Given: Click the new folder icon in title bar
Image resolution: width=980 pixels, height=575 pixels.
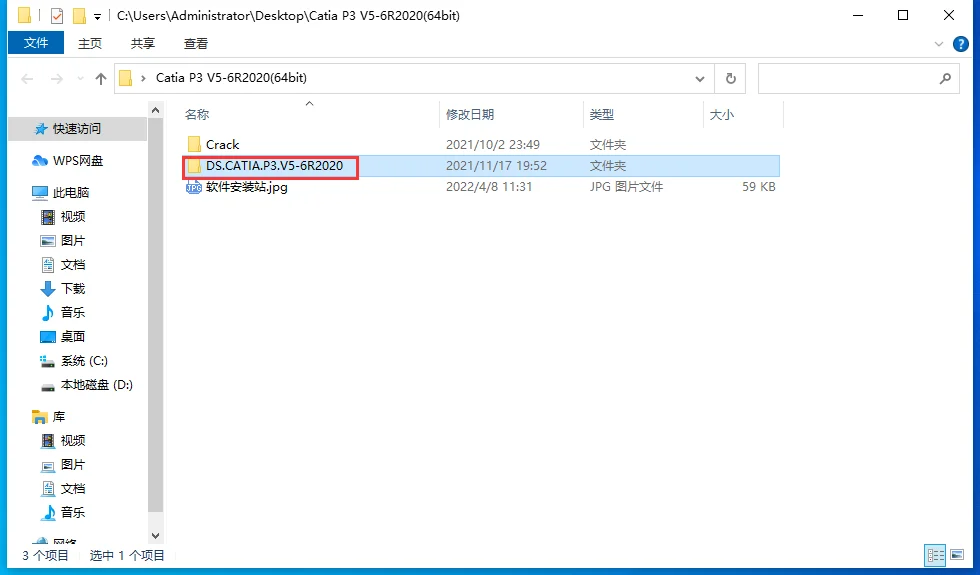Looking at the screenshot, I should [79, 16].
